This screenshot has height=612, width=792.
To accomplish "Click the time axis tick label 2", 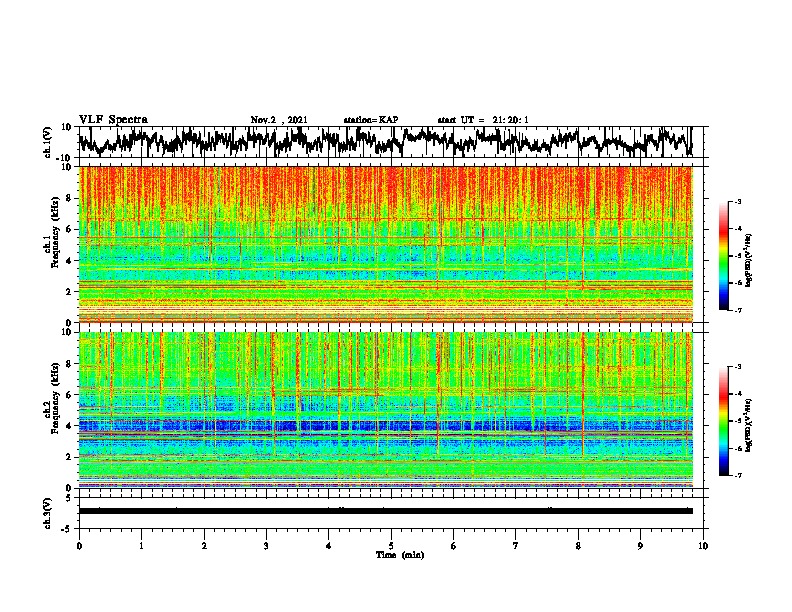I will (204, 546).
